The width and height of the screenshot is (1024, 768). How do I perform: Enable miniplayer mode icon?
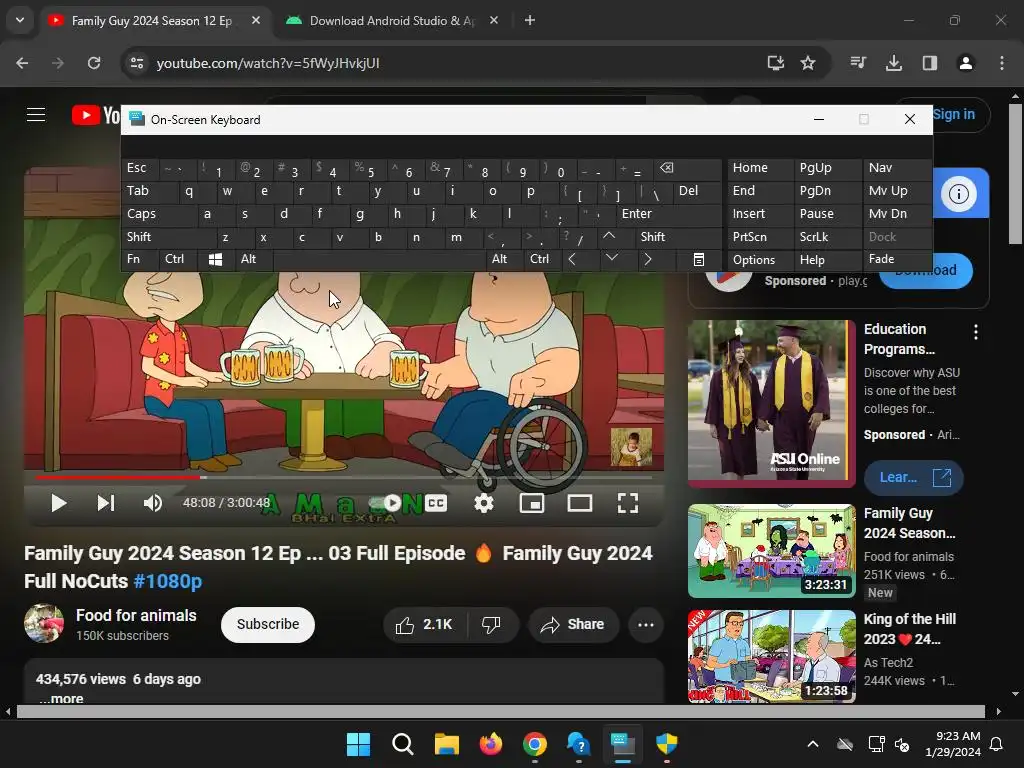click(x=532, y=503)
